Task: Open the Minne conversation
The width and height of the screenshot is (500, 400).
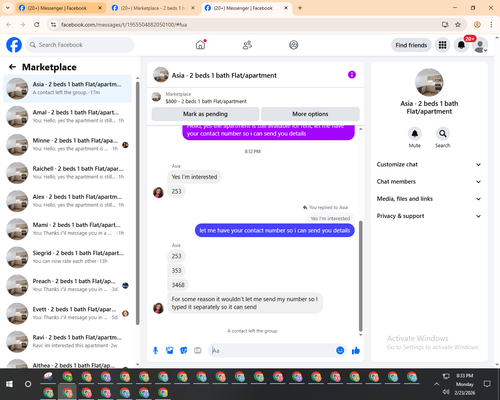Action: pyautogui.click(x=67, y=145)
